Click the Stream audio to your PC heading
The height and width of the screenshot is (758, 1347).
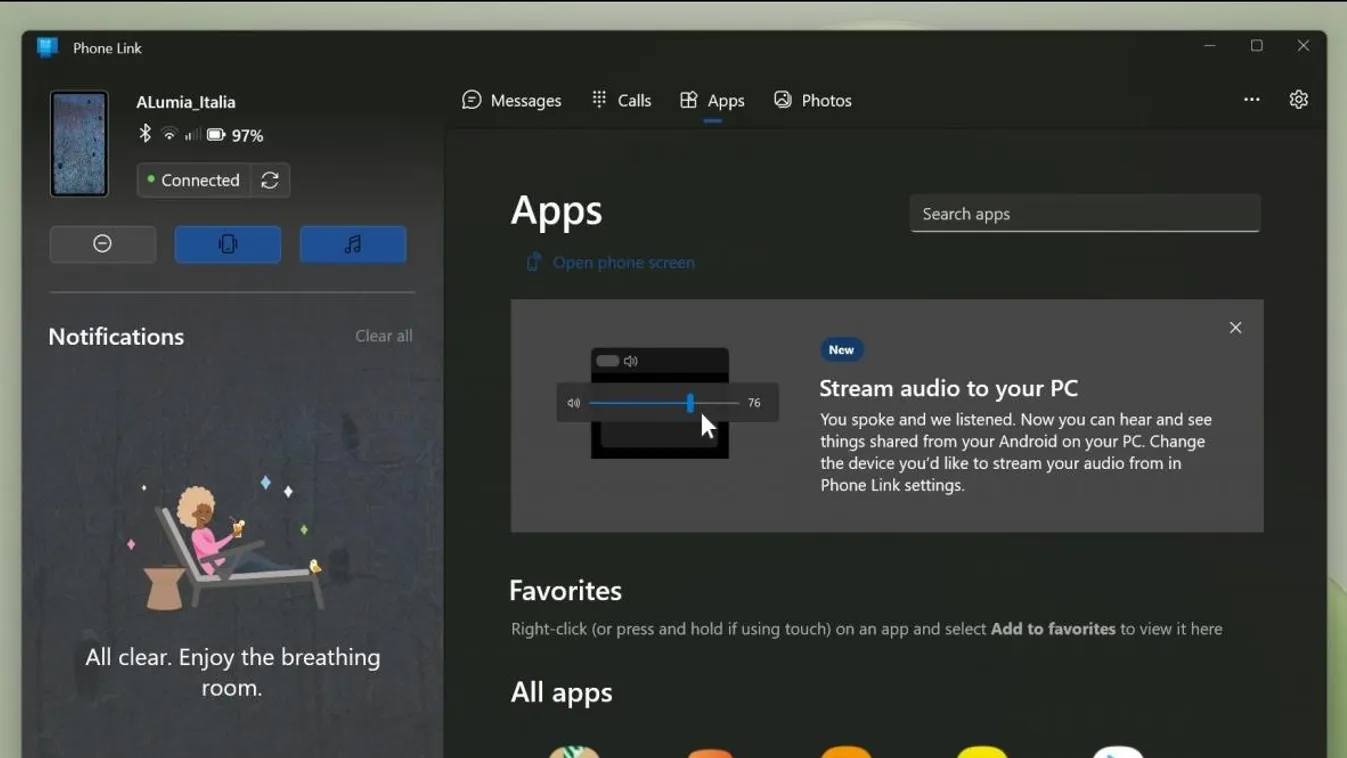[x=949, y=388]
